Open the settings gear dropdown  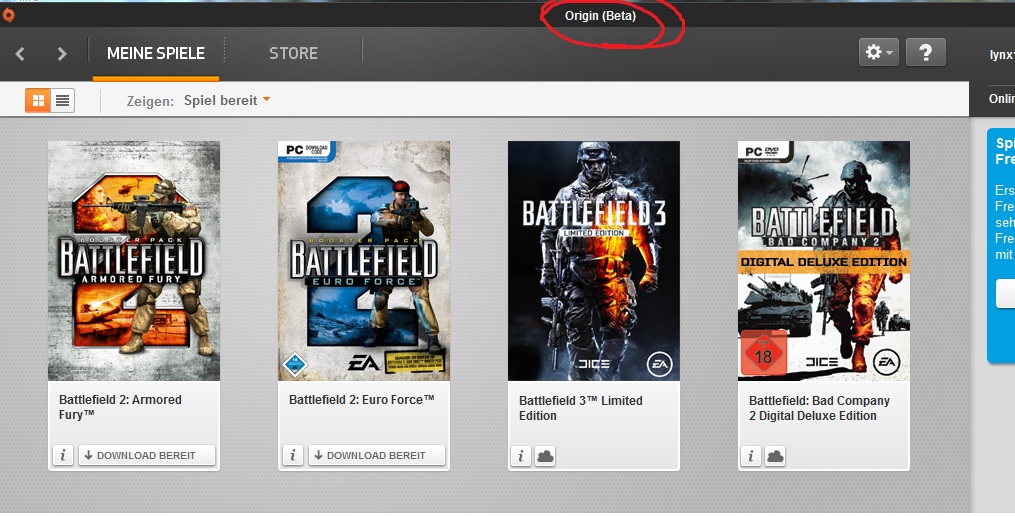(x=878, y=52)
